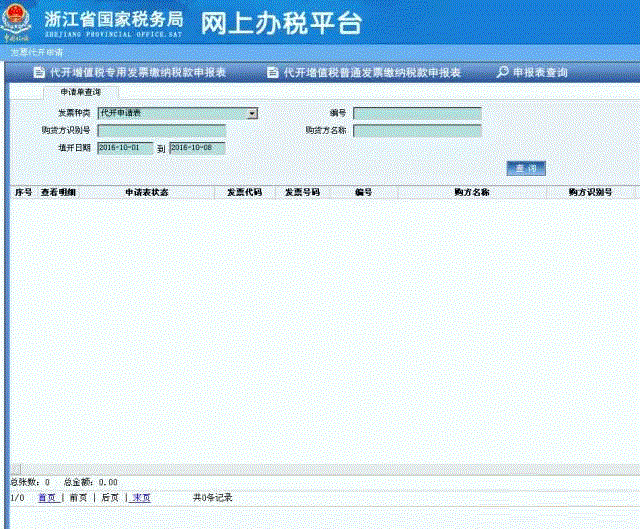The height and width of the screenshot is (529, 640).
Task: Click the start date field 2016-10-01
Action: coord(125,148)
